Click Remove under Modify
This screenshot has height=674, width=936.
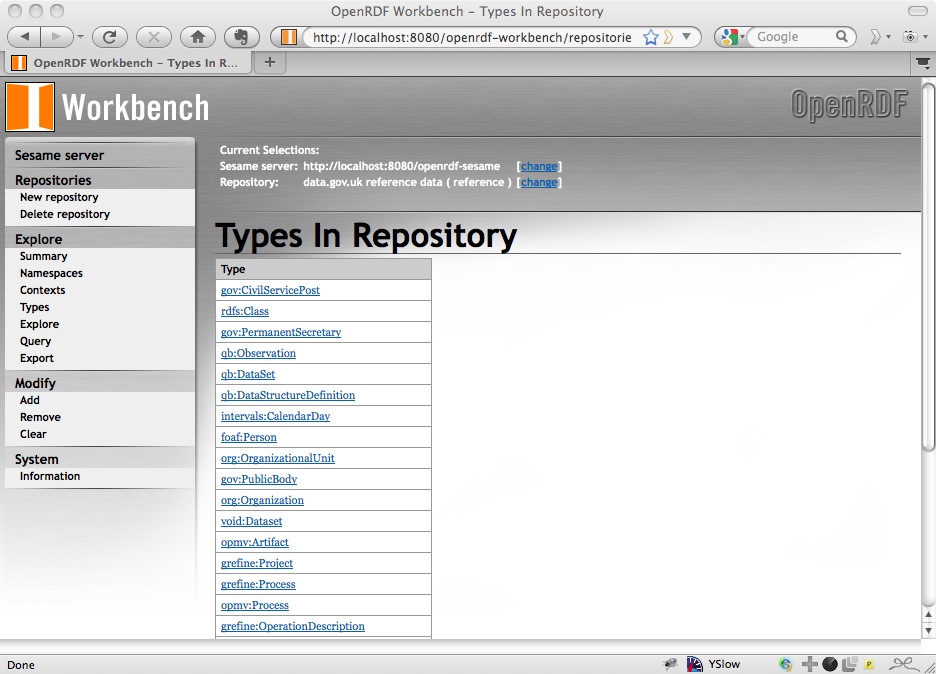click(x=40, y=417)
